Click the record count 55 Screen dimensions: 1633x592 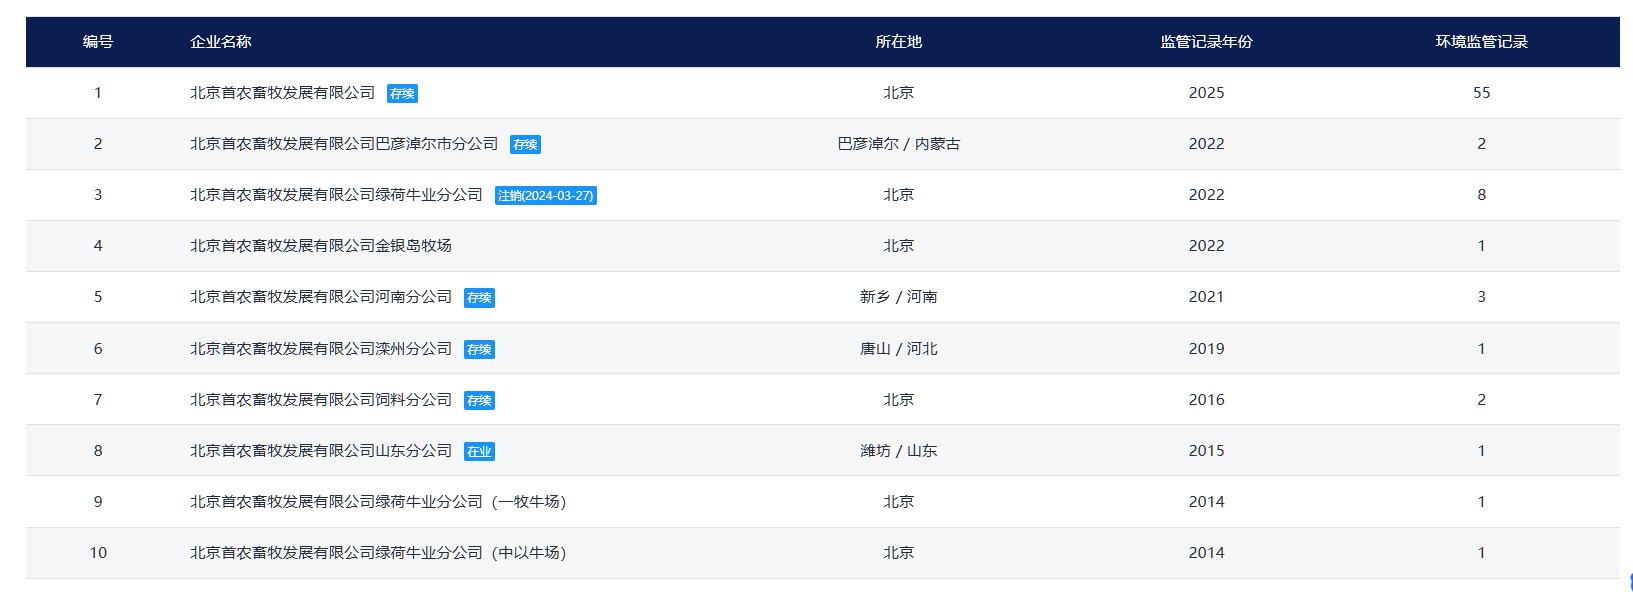[1481, 93]
